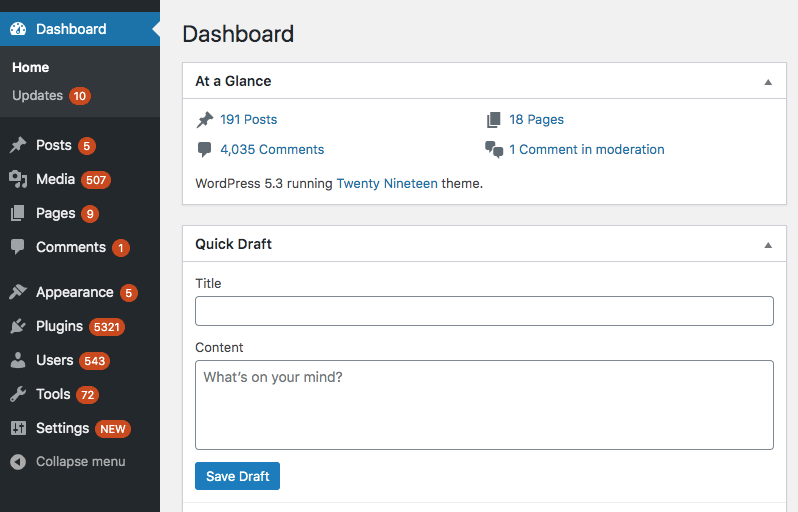
Task: Focus the Quick Draft Title field
Action: (x=484, y=311)
